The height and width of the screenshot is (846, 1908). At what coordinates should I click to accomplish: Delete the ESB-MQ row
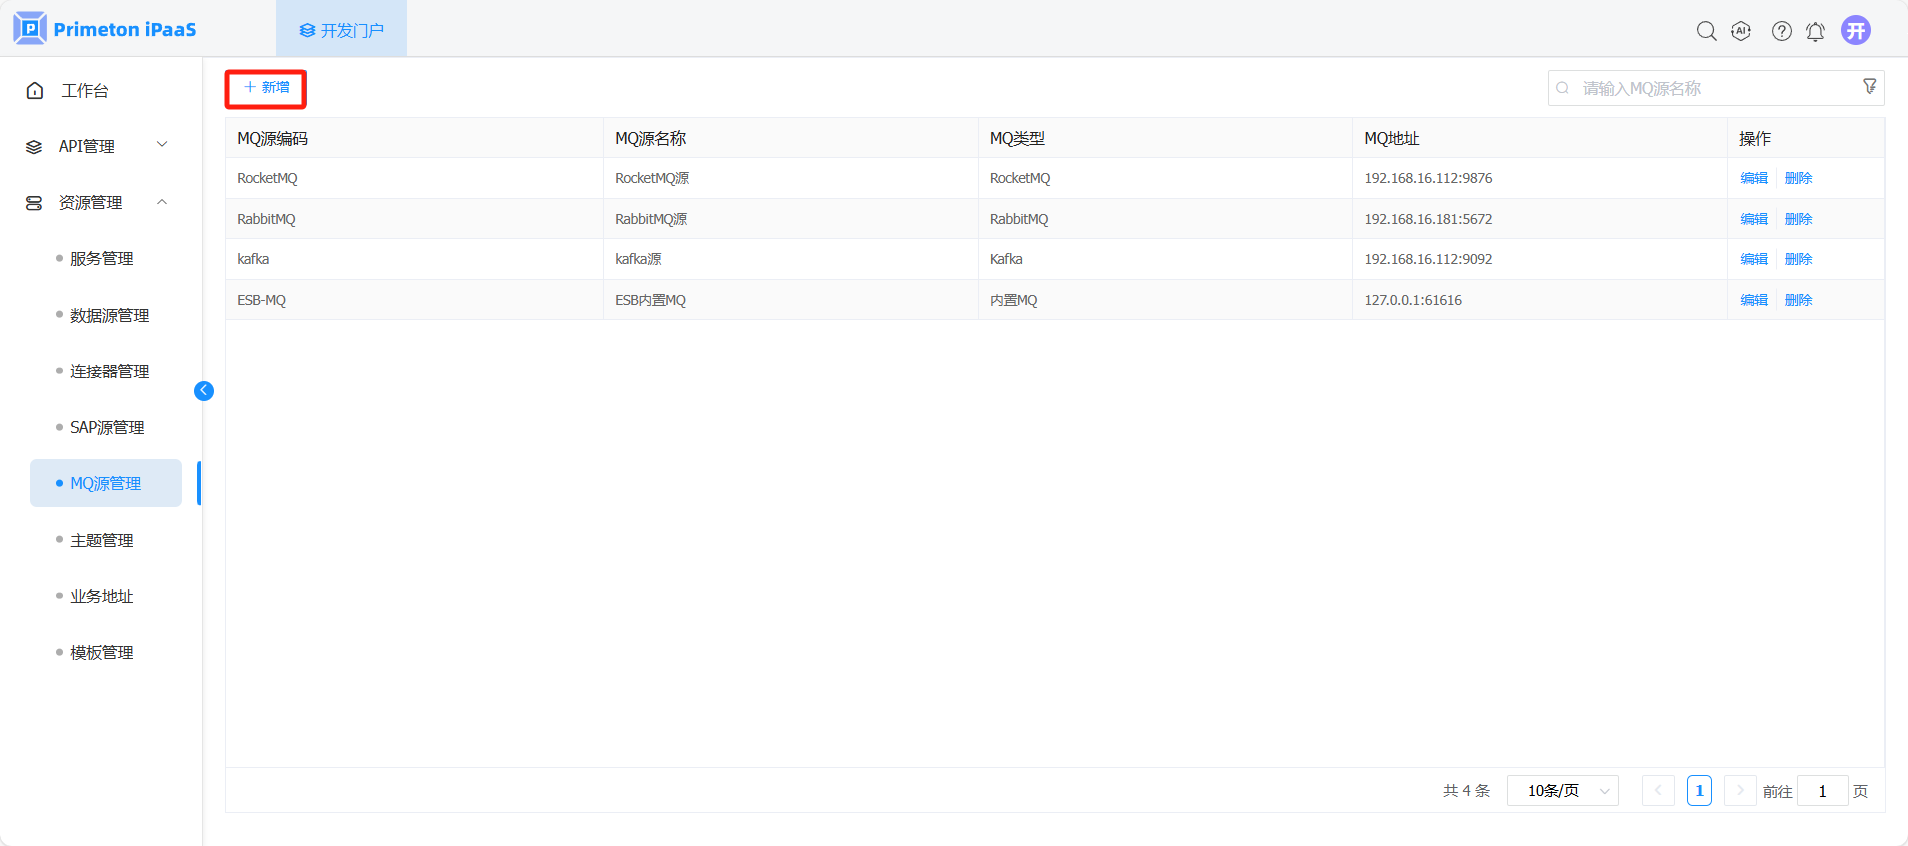point(1798,300)
